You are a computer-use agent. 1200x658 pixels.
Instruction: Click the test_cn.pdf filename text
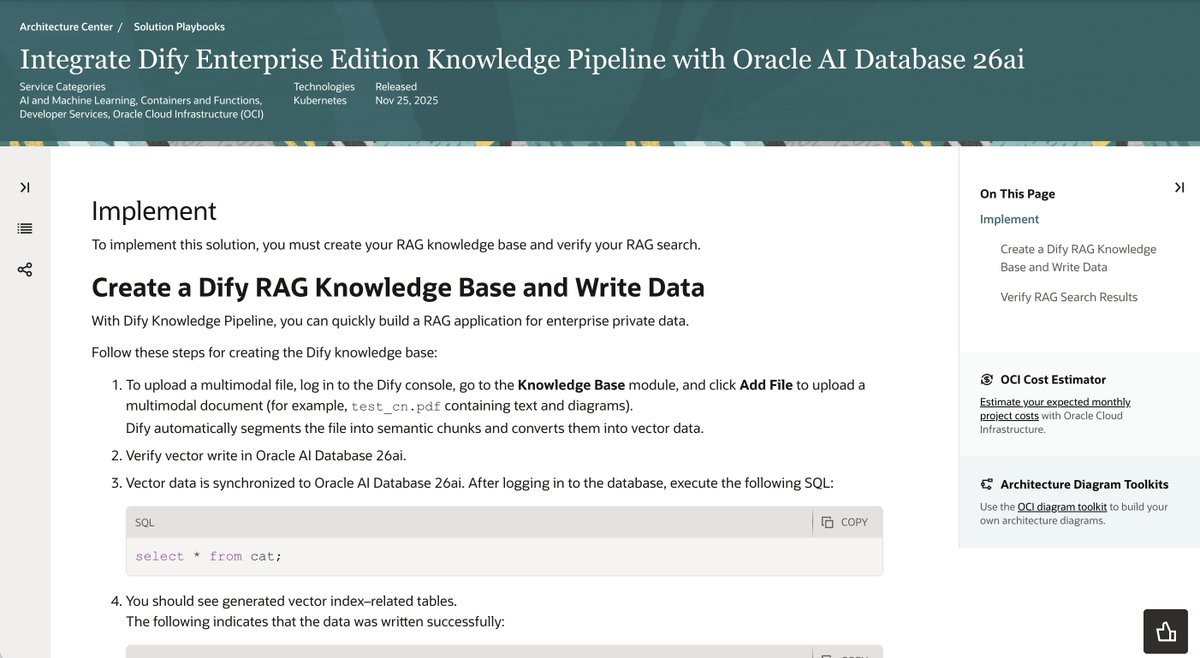[x=397, y=406]
